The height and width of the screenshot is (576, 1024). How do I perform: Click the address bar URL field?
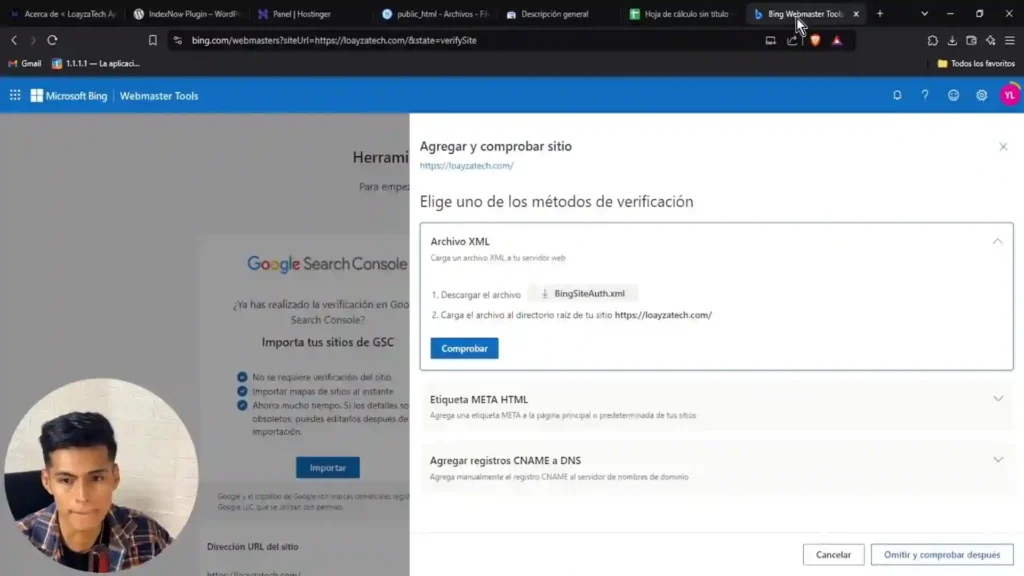(400, 40)
